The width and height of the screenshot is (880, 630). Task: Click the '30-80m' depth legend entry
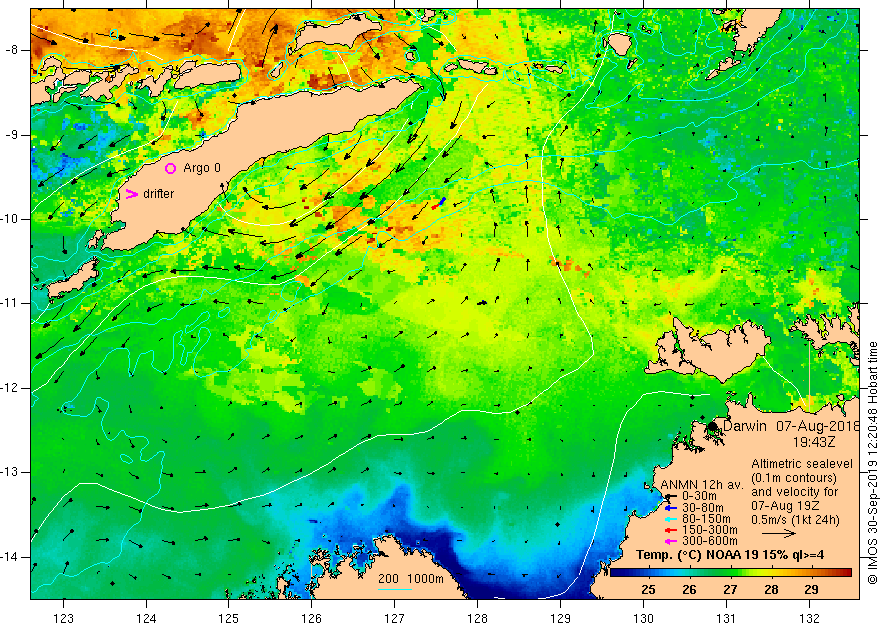click(703, 507)
